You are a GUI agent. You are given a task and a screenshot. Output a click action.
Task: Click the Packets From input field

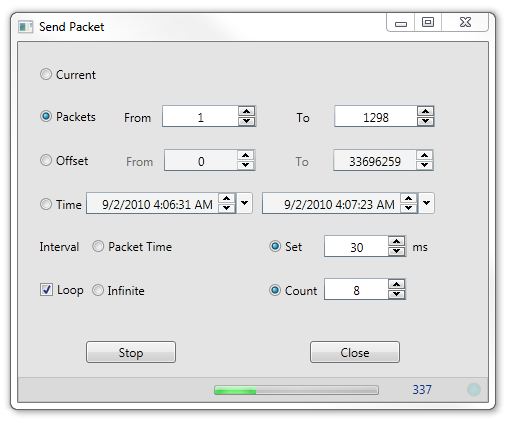(x=200, y=116)
